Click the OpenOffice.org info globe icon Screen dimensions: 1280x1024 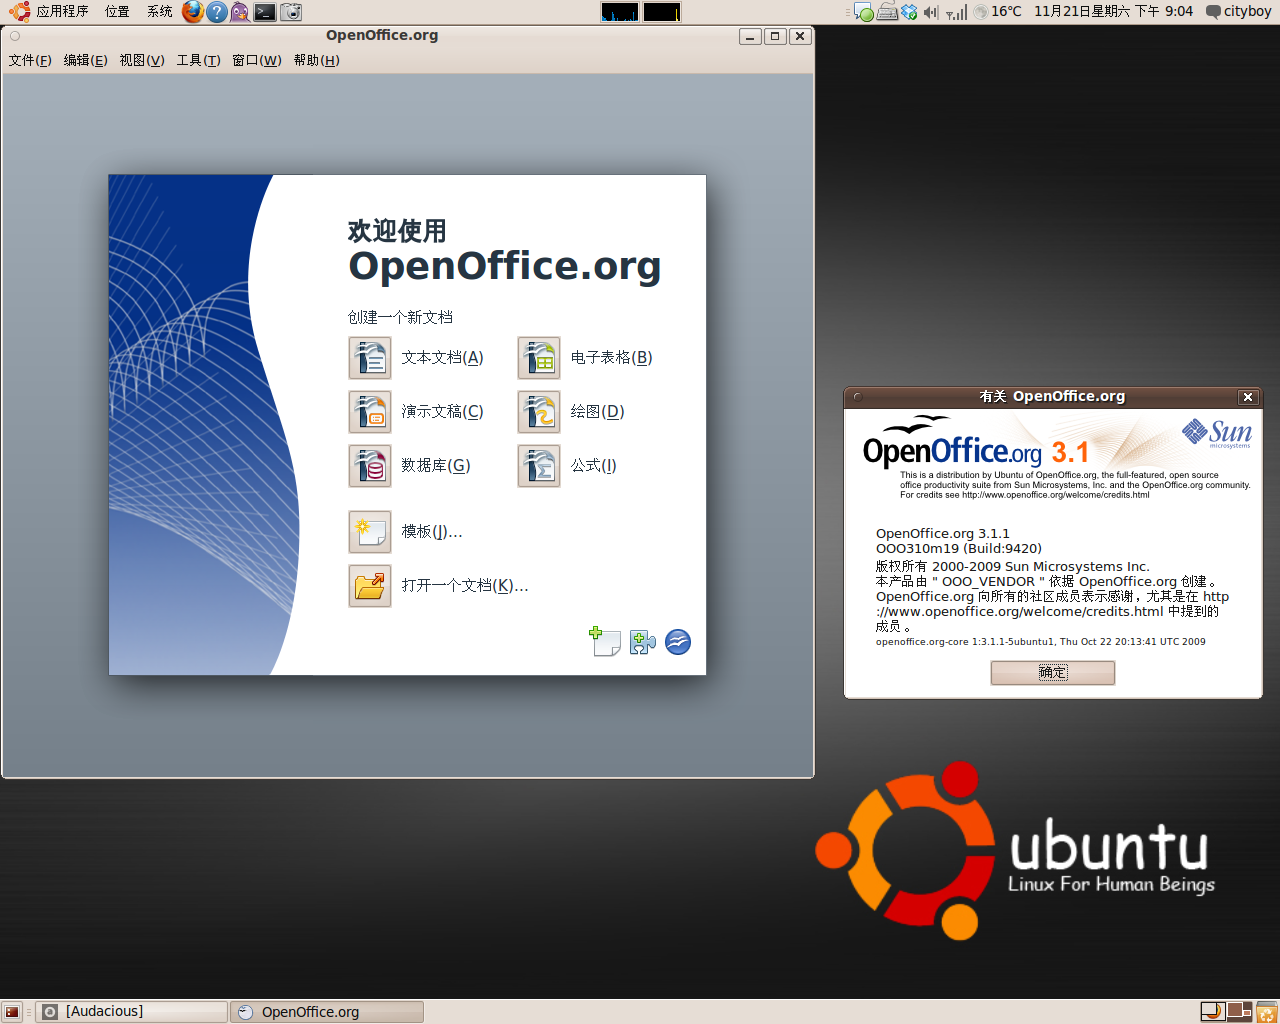click(x=678, y=642)
